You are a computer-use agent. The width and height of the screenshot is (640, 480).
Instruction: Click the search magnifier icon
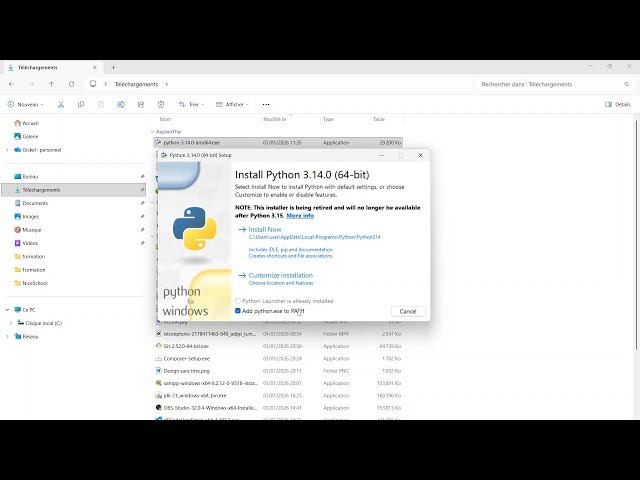point(627,84)
